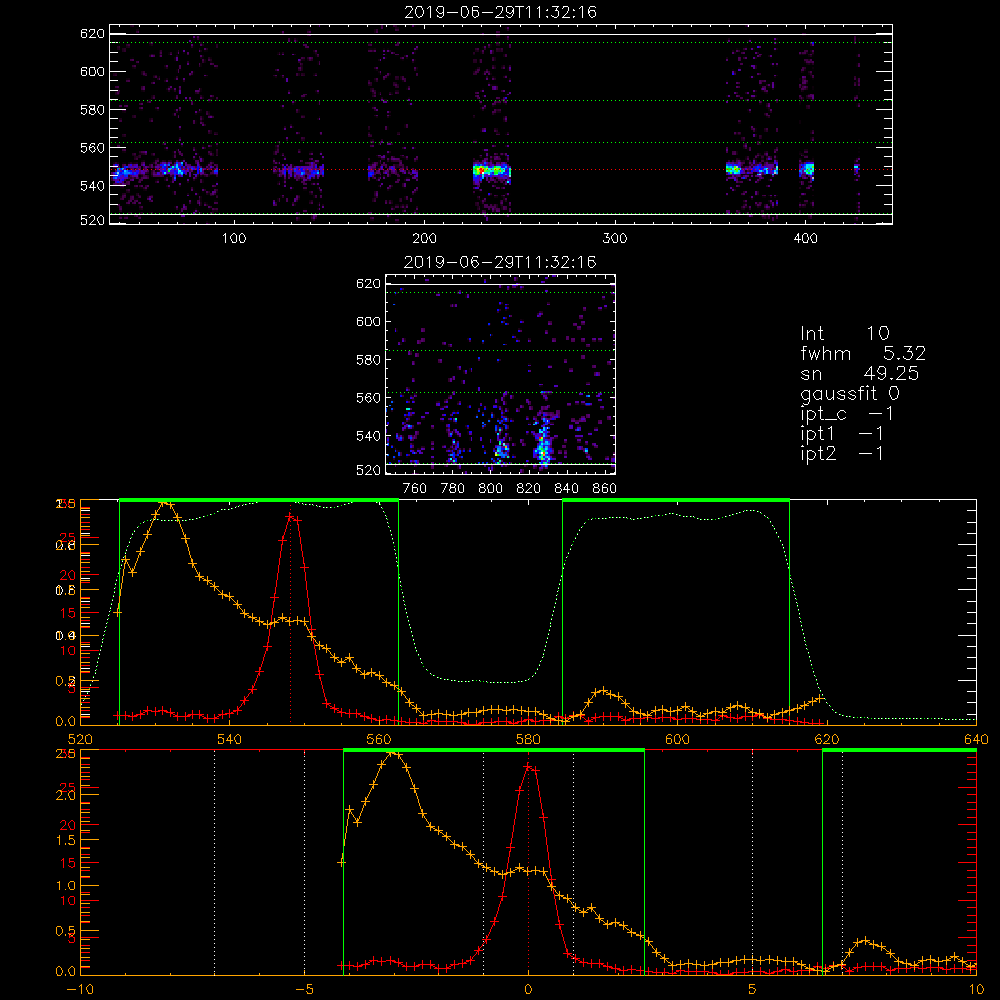This screenshot has width=1000, height=1000.
Task: Click x-axis label 640 on third plot
Action: [976, 740]
